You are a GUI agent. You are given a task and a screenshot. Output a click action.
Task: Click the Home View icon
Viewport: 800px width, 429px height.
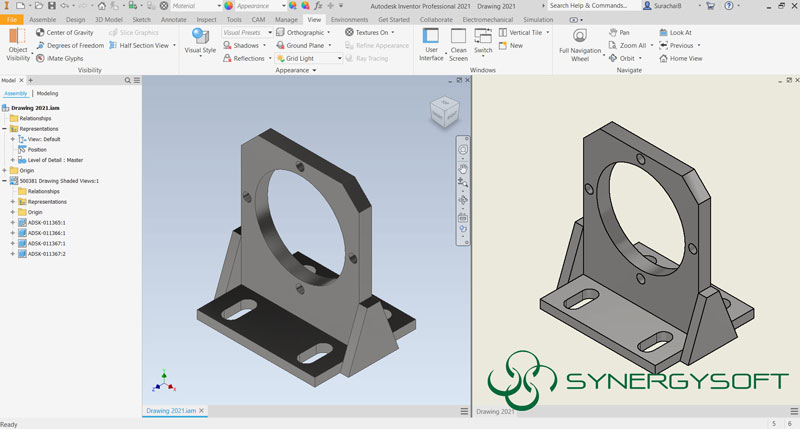pos(662,58)
